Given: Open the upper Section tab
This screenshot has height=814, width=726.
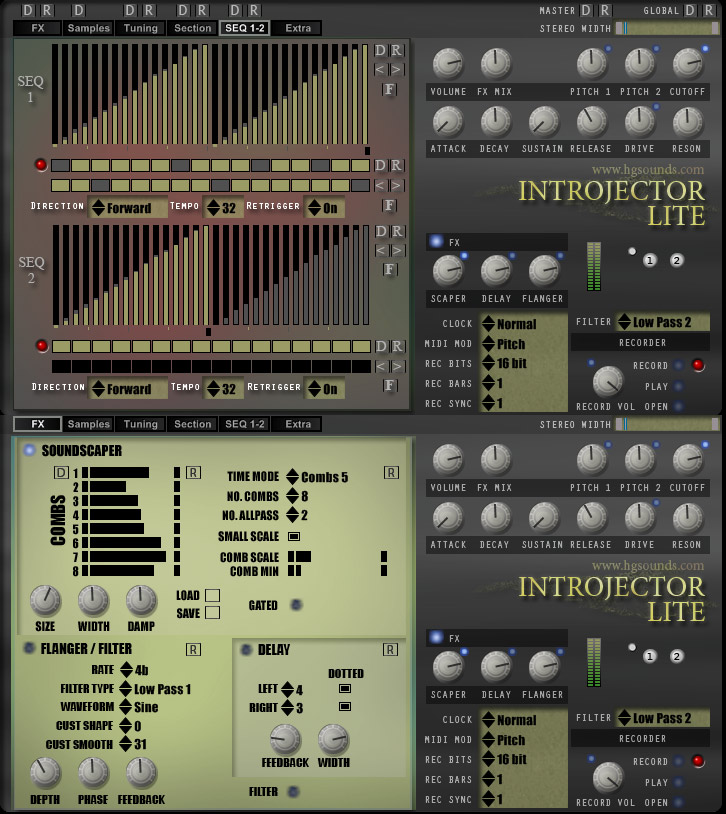Looking at the screenshot, I should coord(192,28).
